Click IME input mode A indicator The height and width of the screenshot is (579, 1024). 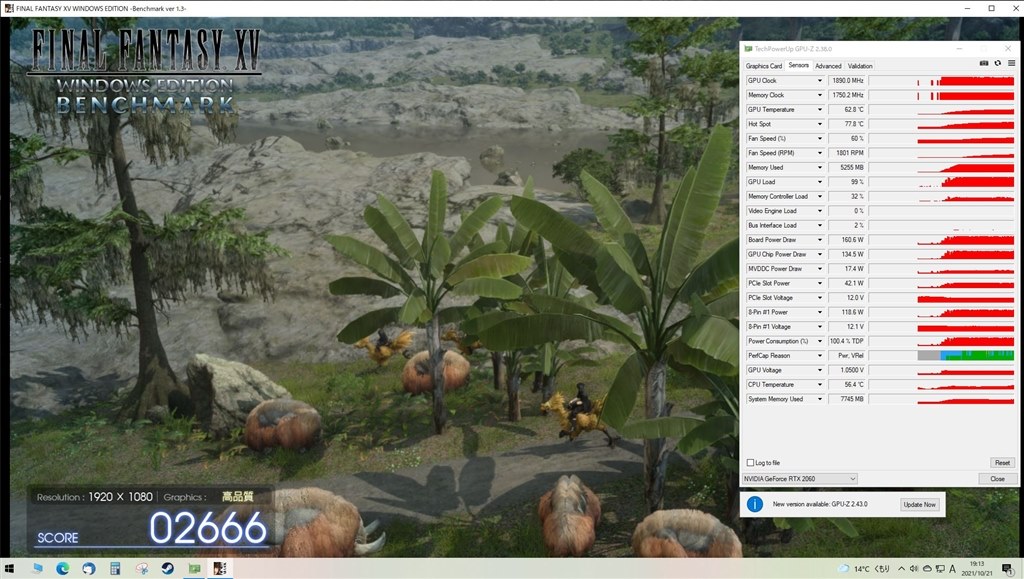(x=952, y=569)
